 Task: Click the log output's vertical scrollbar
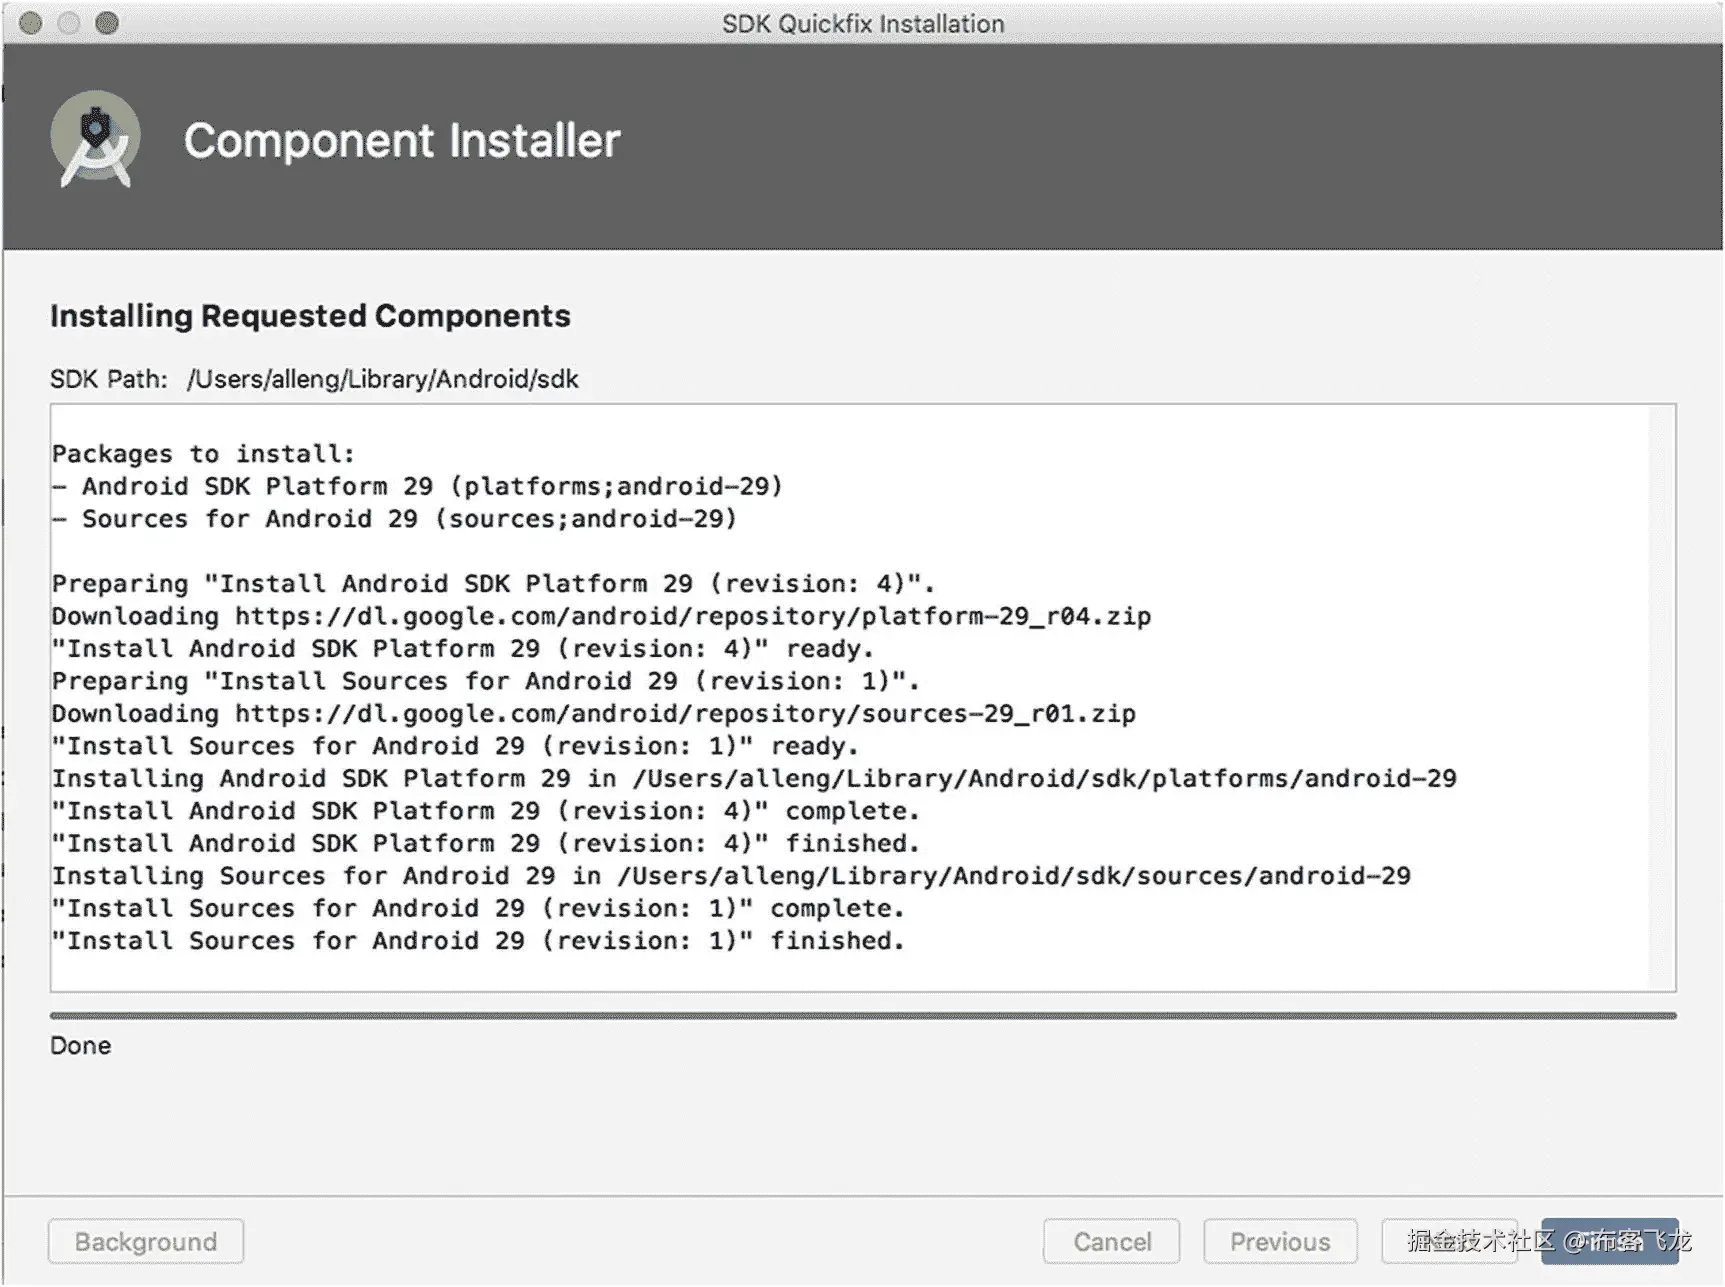pos(1661,698)
